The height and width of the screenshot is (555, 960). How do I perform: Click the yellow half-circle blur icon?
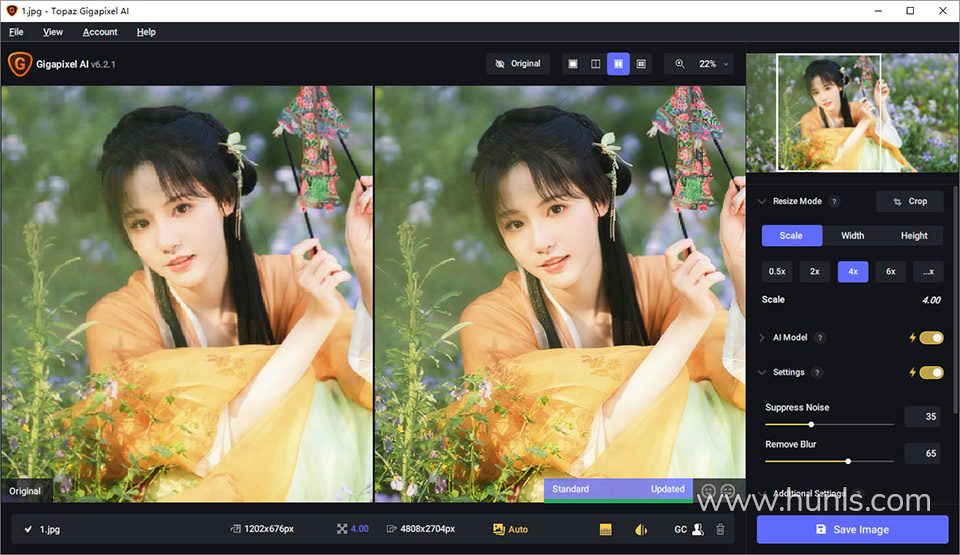tap(641, 529)
